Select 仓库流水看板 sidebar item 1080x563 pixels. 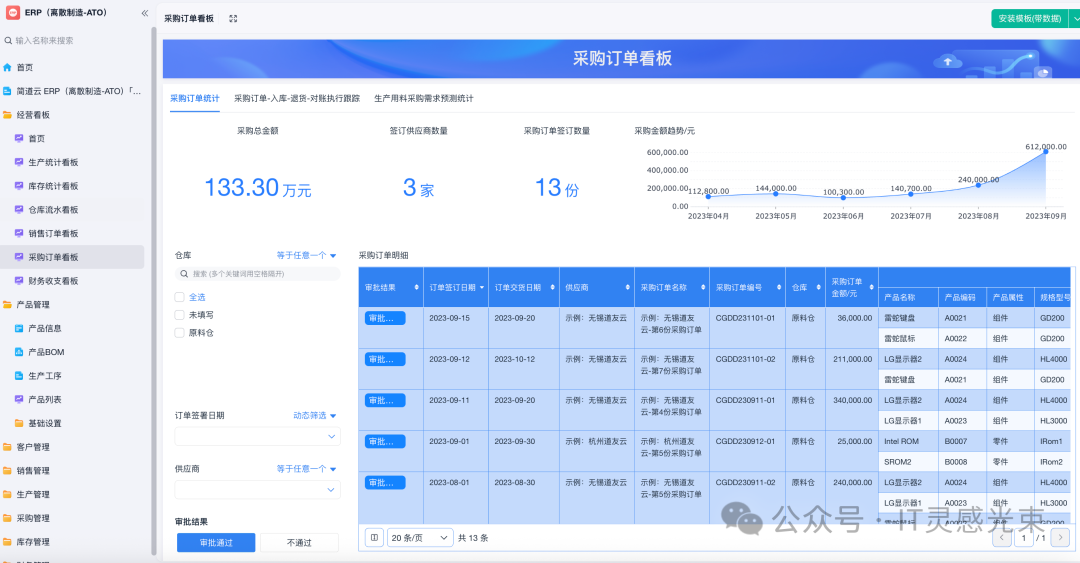53,210
